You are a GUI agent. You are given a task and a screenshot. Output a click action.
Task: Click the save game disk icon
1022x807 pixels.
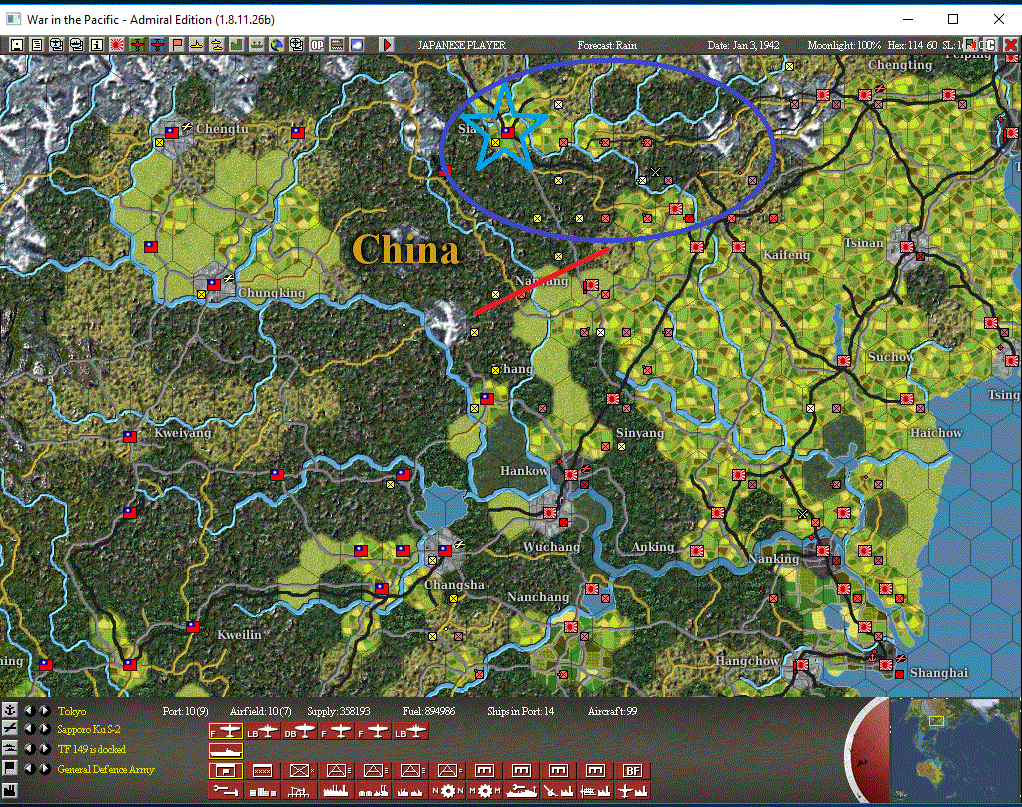(x=17, y=45)
